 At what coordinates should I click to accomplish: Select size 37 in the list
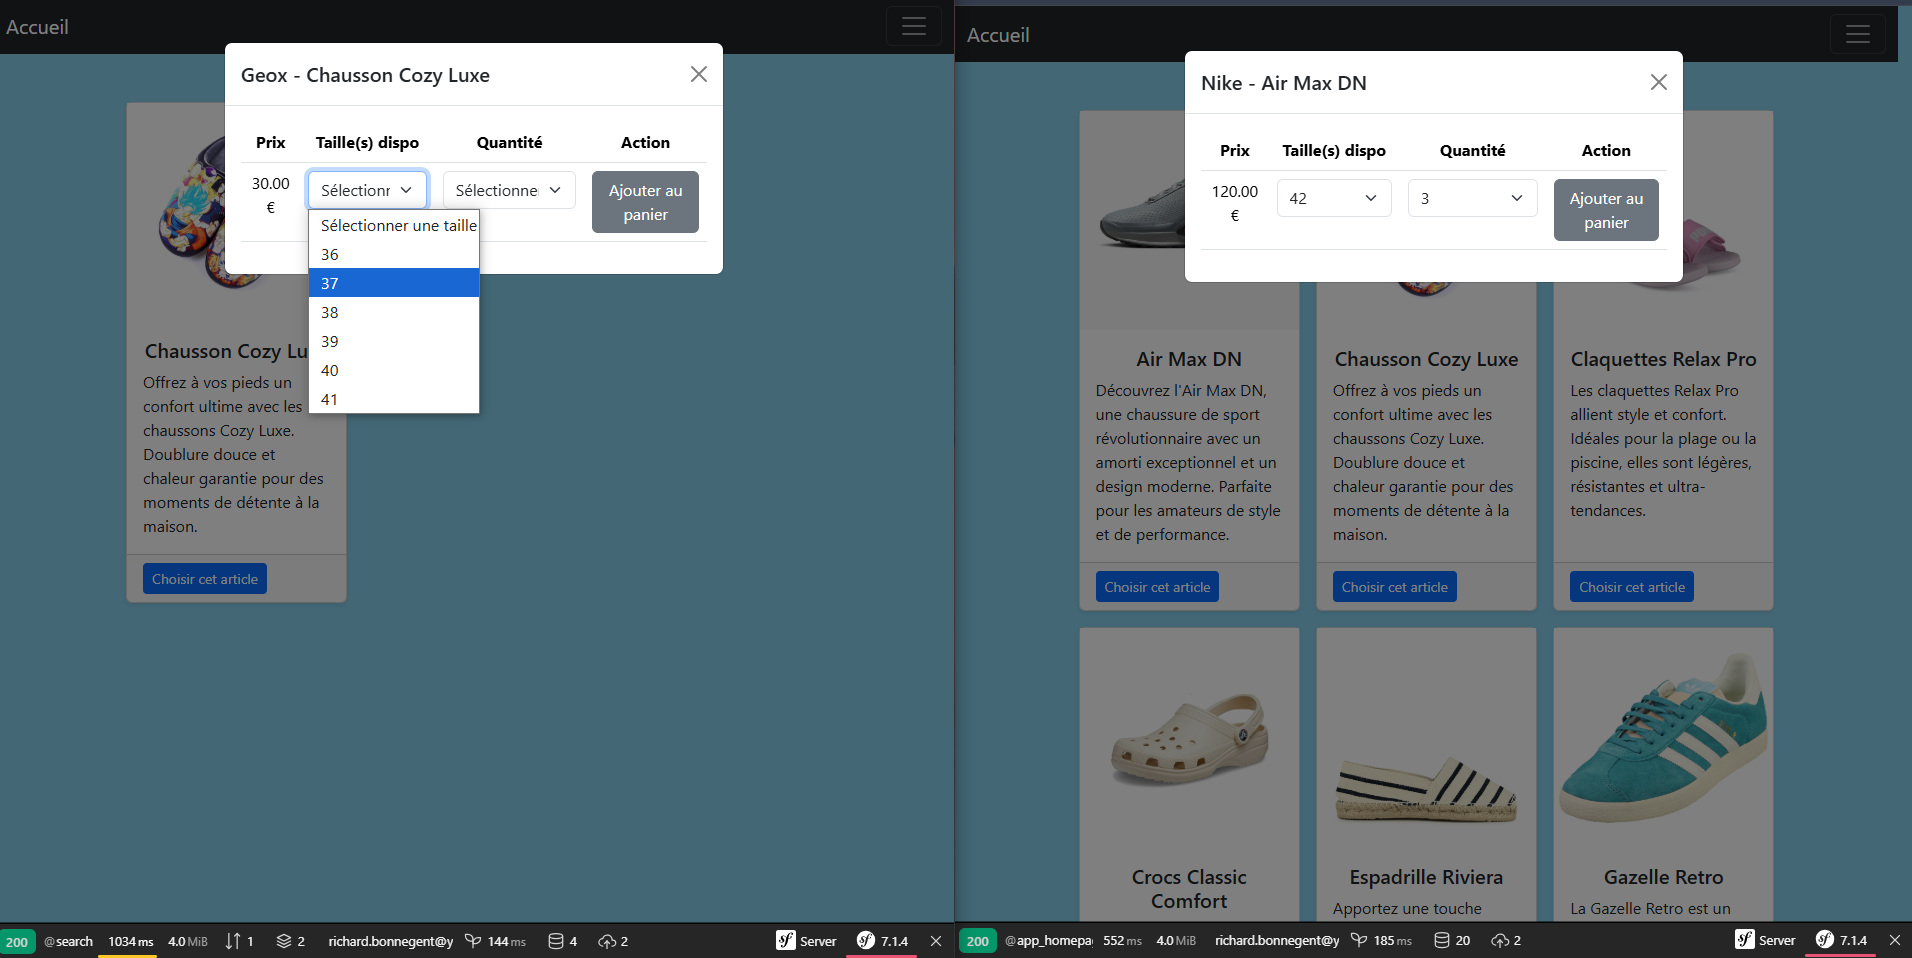click(394, 283)
